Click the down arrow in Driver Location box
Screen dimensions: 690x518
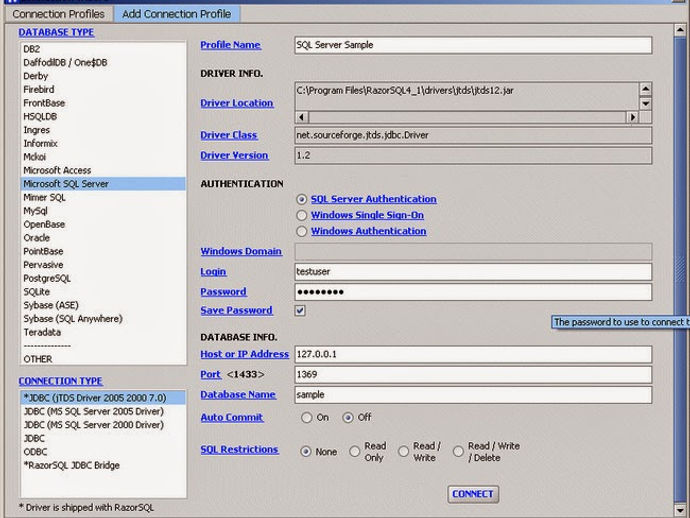click(645, 104)
